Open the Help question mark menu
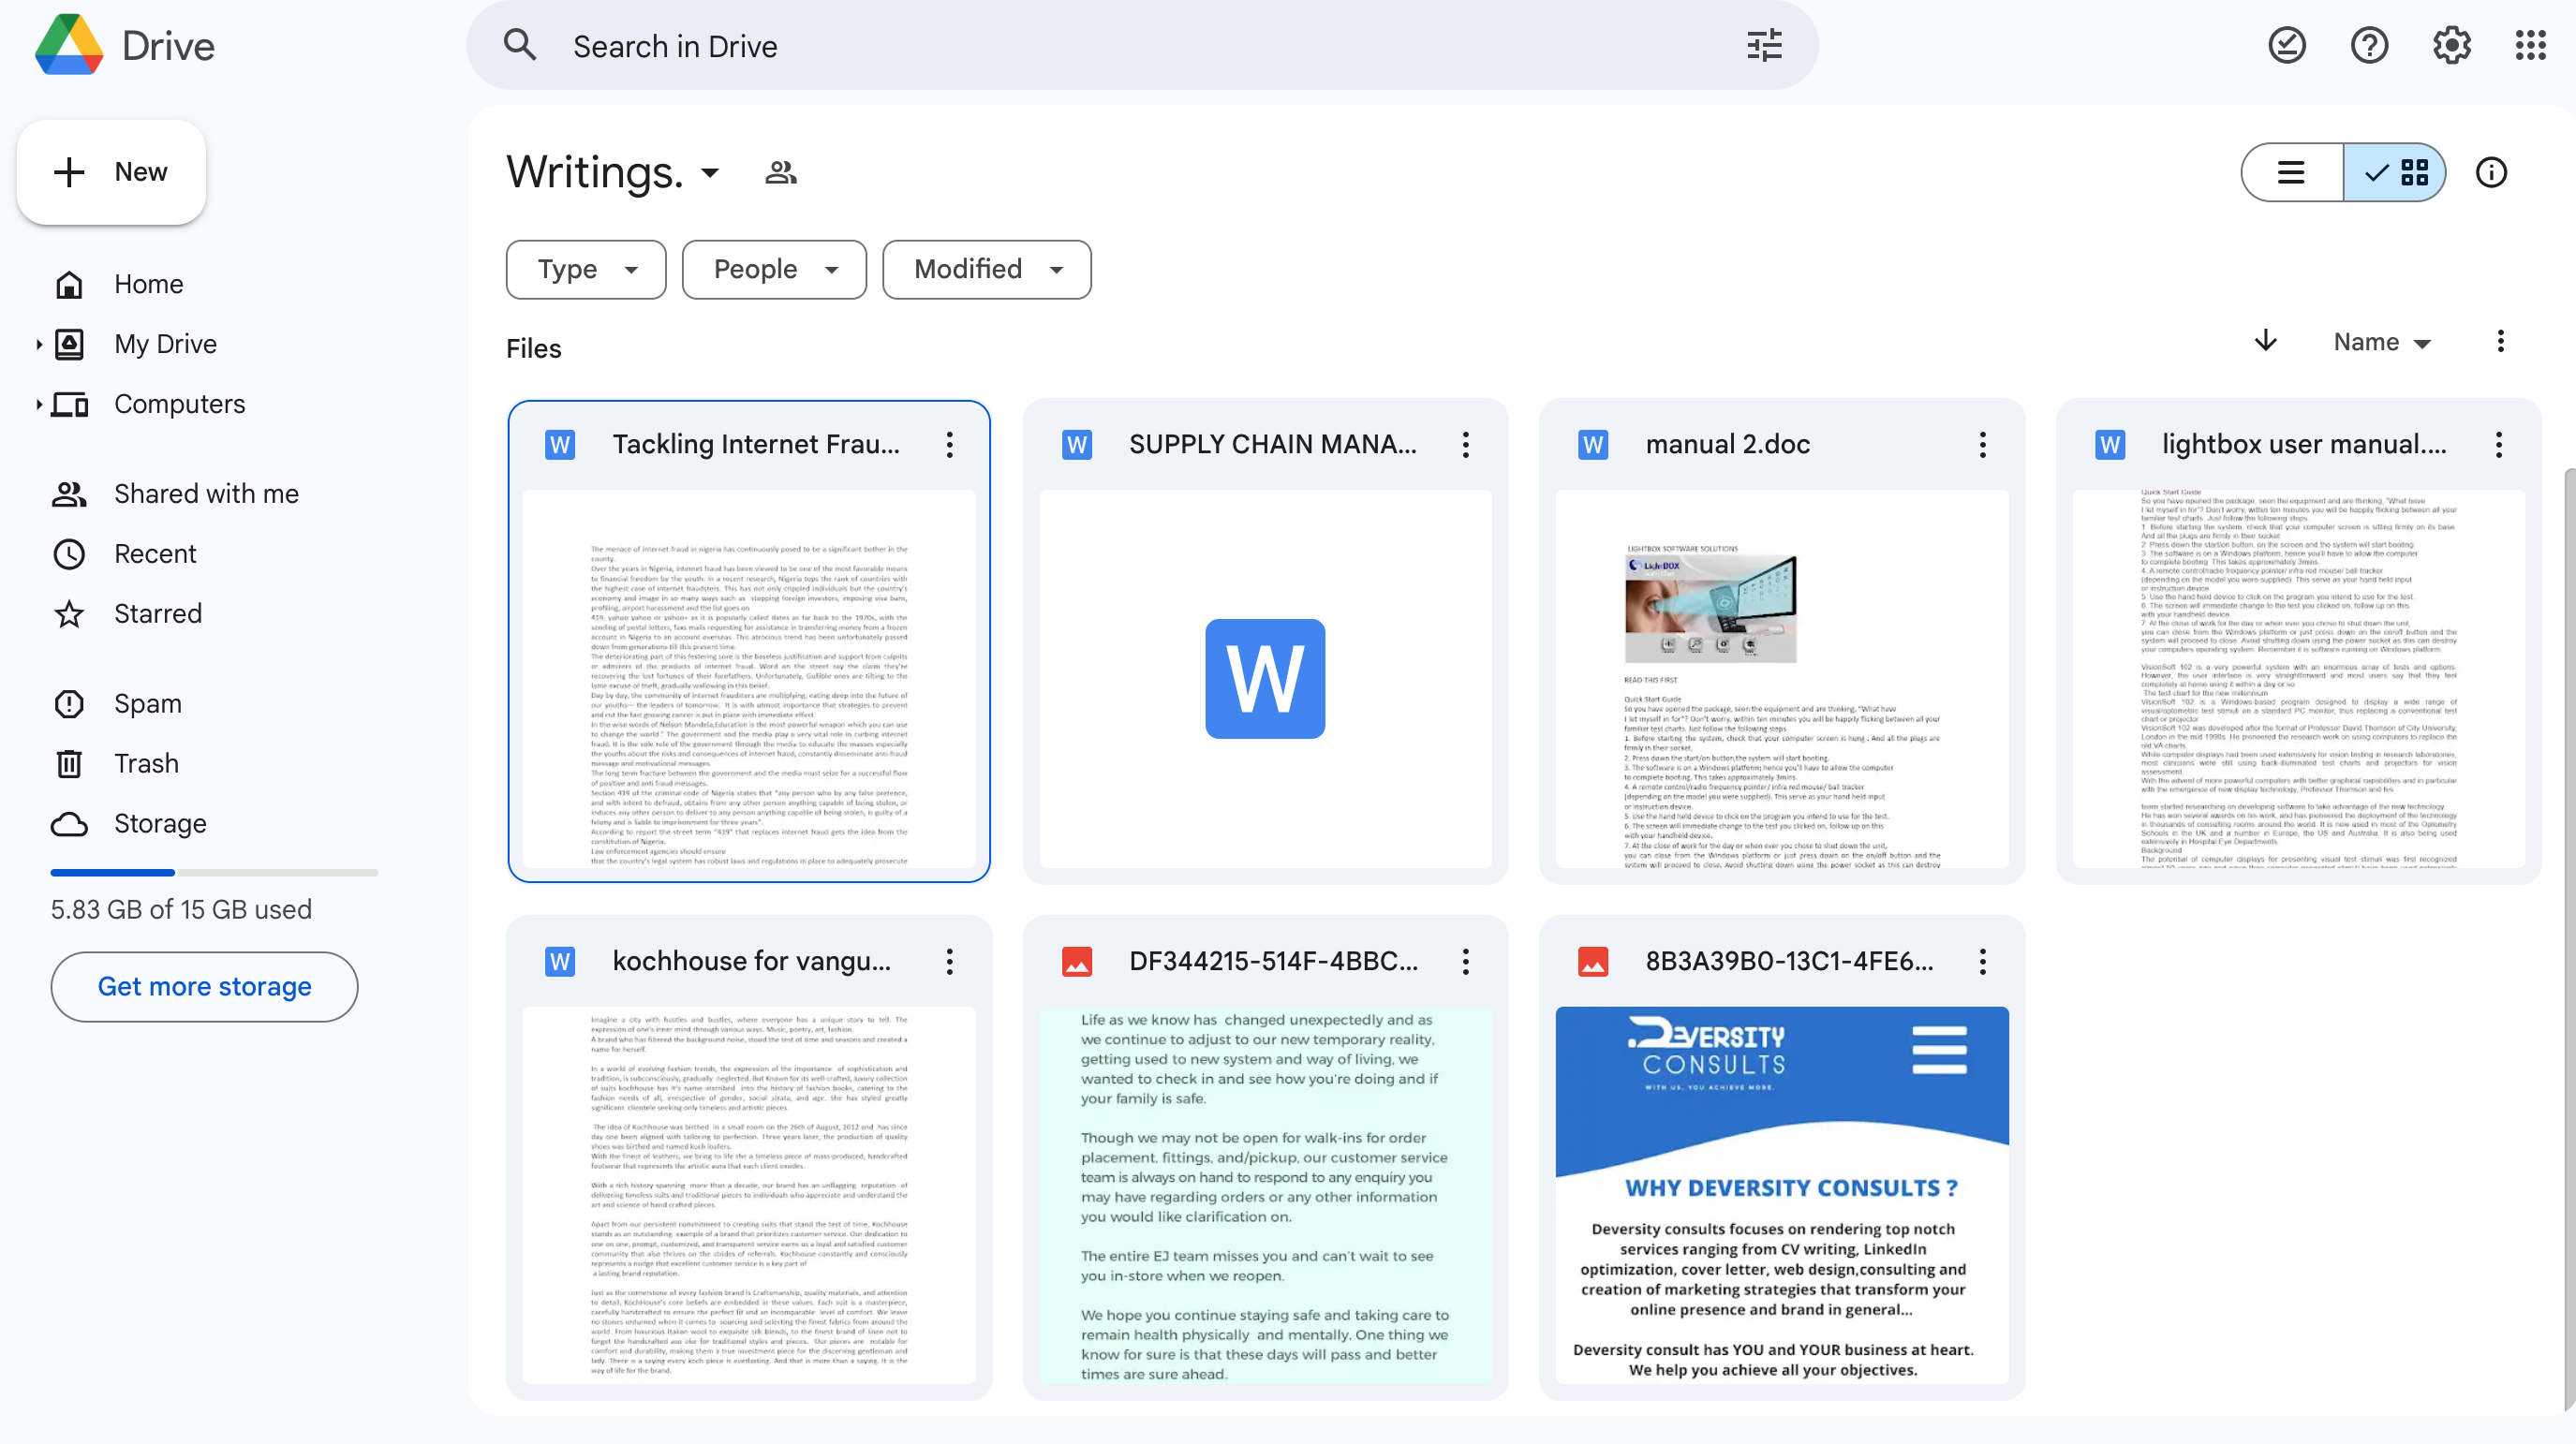This screenshot has width=2576, height=1444. click(2369, 46)
